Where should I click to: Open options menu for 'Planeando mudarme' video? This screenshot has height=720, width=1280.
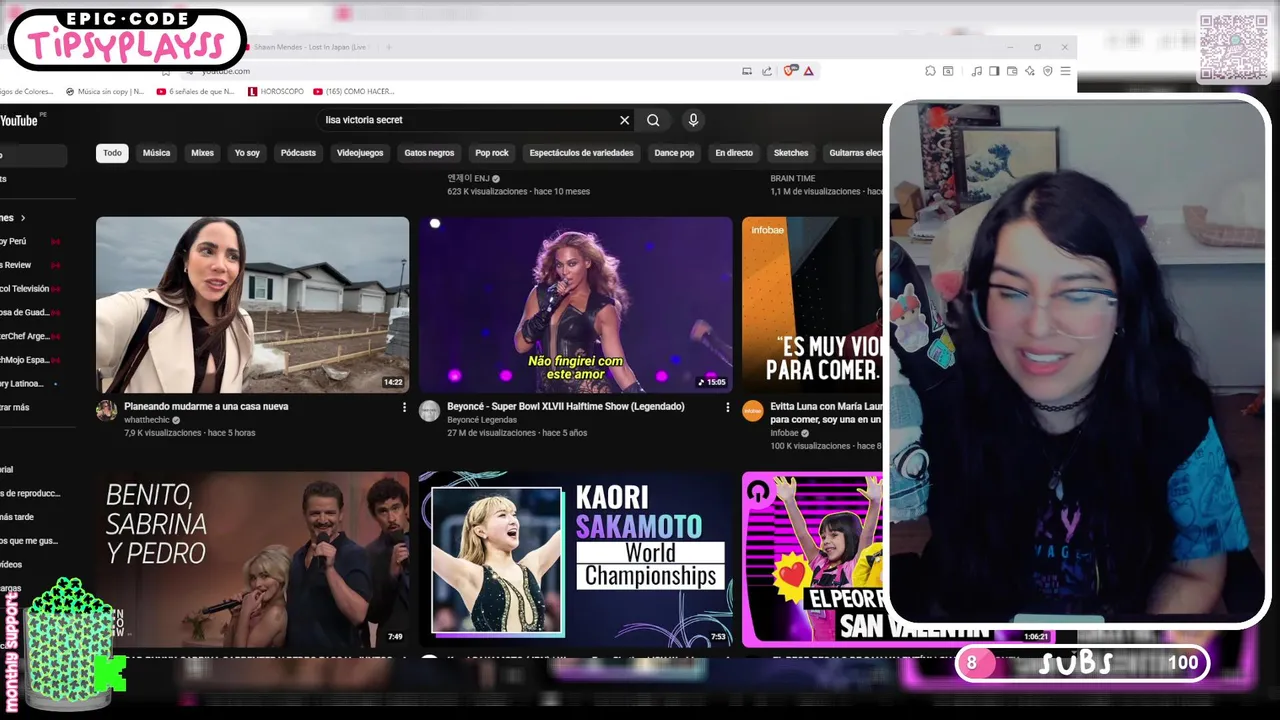click(404, 408)
